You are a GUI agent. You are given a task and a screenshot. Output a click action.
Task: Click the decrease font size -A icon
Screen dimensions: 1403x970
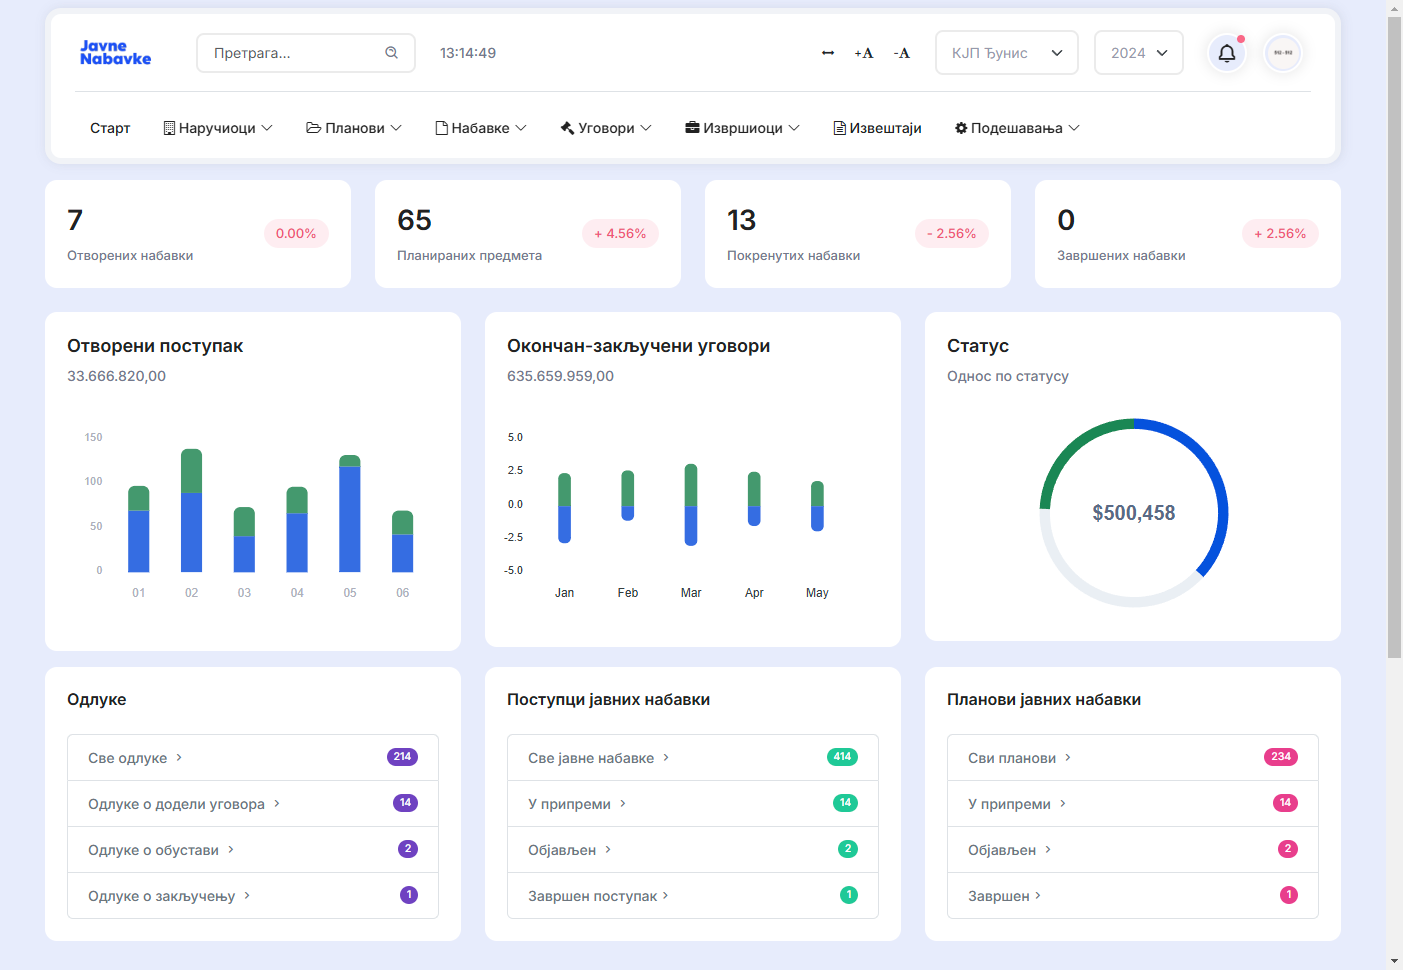pyautogui.click(x=901, y=53)
